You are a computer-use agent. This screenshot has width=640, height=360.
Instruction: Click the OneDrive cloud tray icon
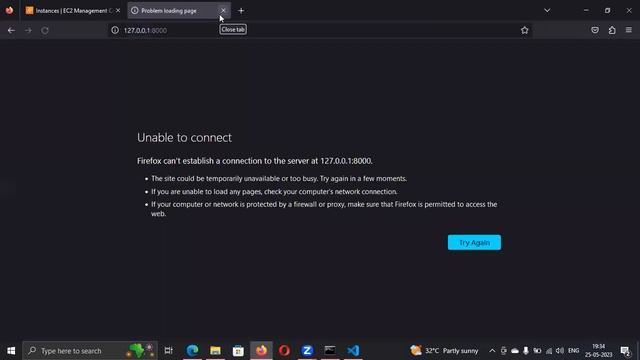(515, 351)
